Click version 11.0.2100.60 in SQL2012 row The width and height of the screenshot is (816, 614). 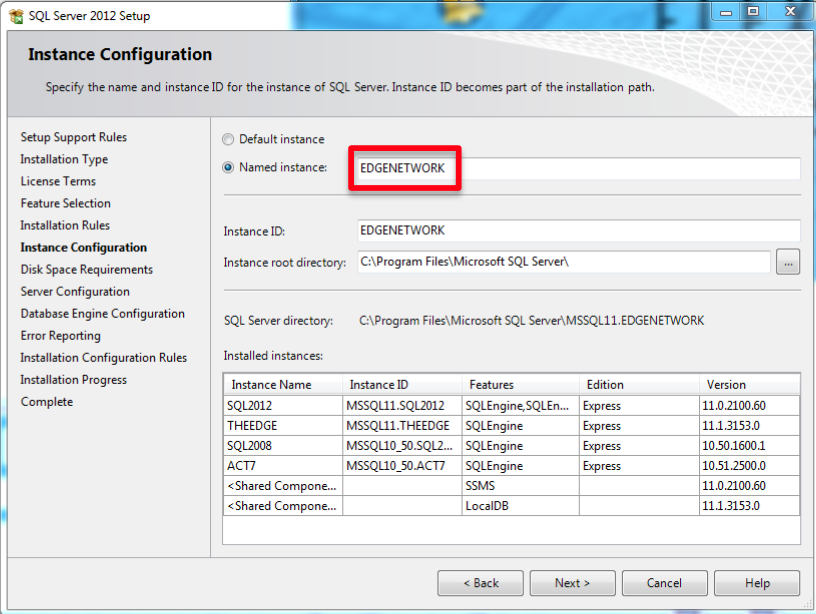749,406
